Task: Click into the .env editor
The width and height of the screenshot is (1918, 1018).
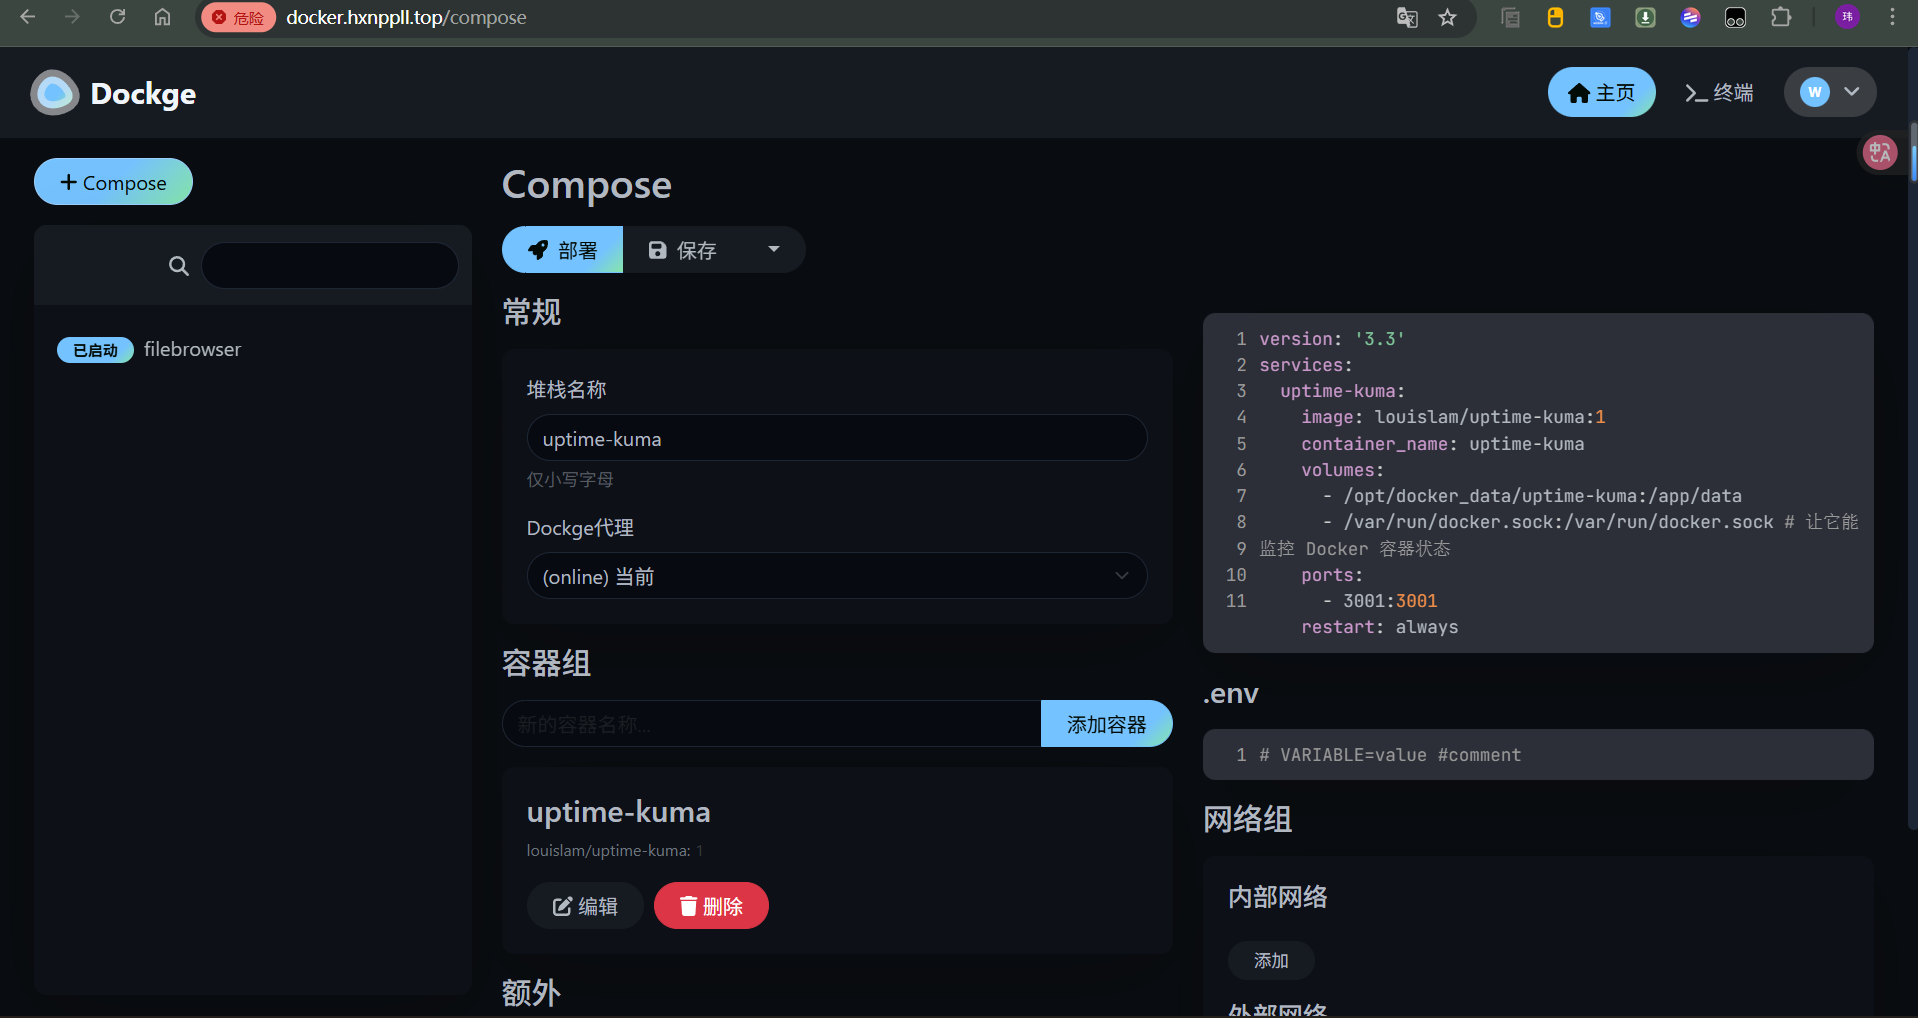Action: tap(1538, 755)
